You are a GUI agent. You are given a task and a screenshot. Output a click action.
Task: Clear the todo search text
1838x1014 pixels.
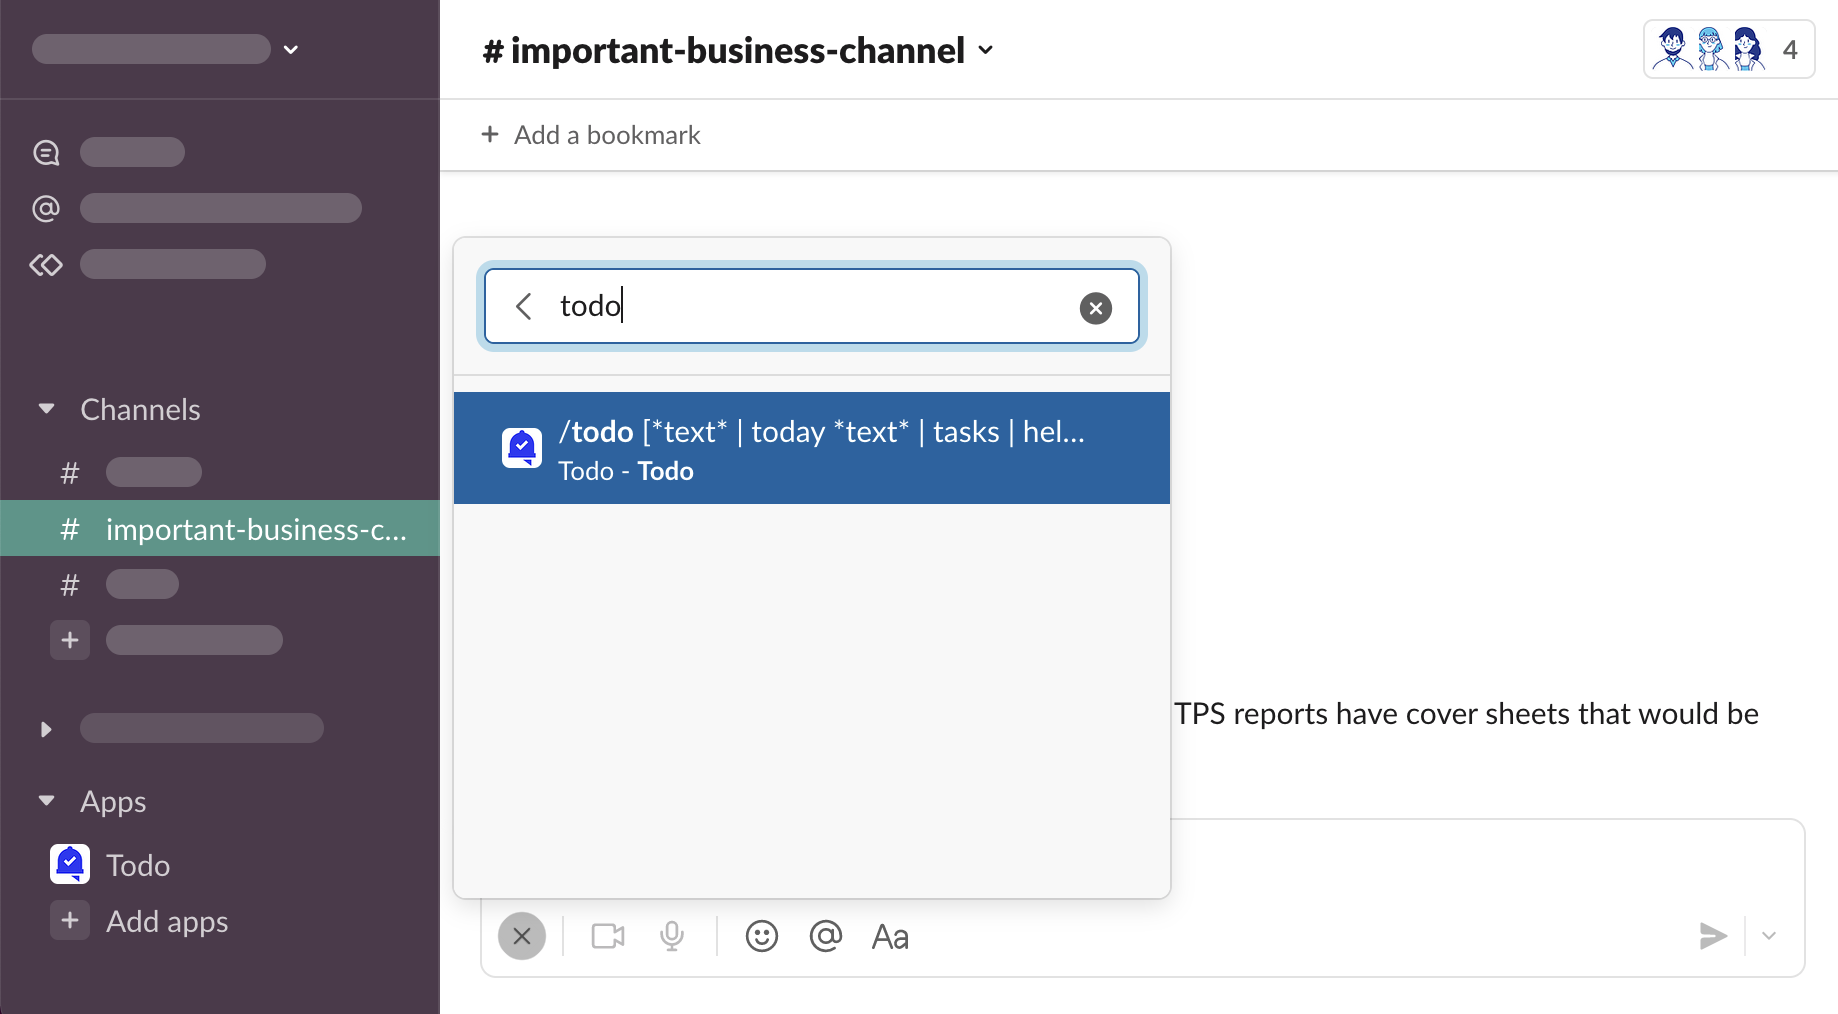(1095, 308)
